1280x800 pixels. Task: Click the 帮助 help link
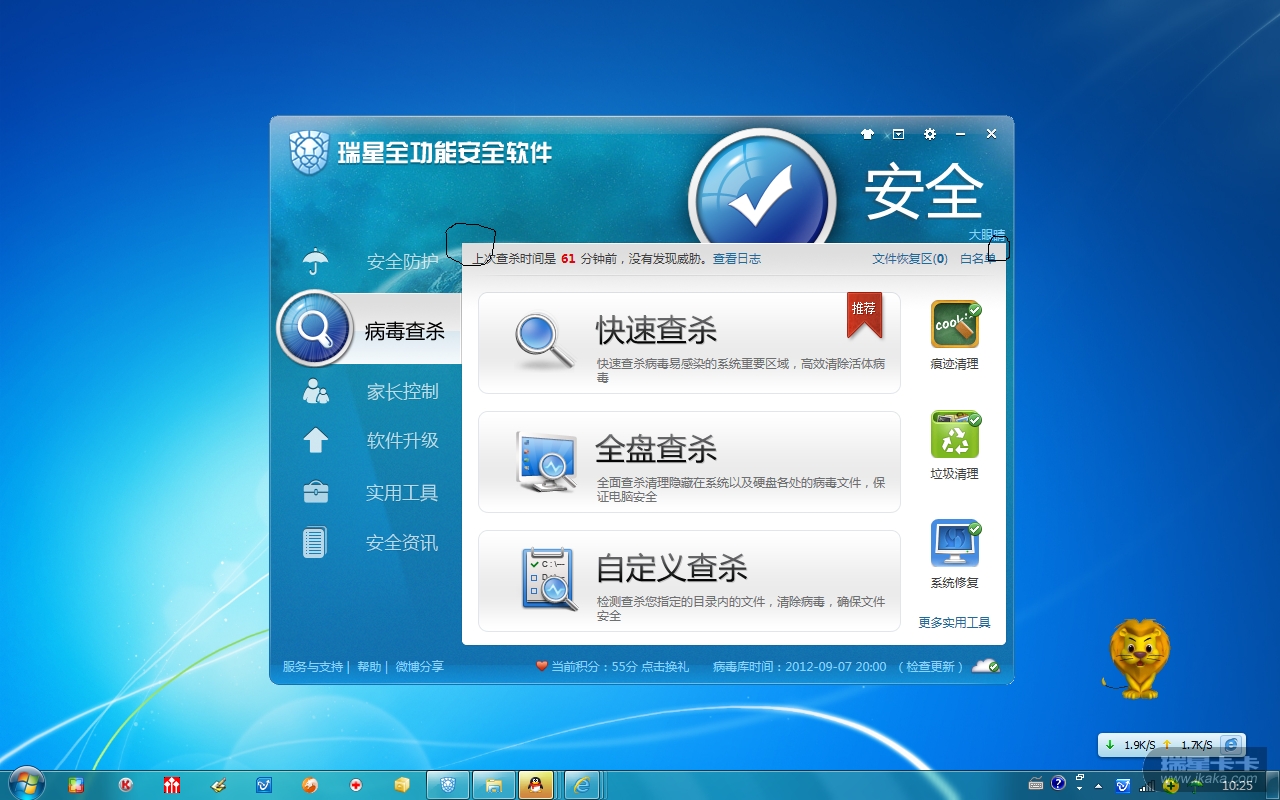[369, 667]
